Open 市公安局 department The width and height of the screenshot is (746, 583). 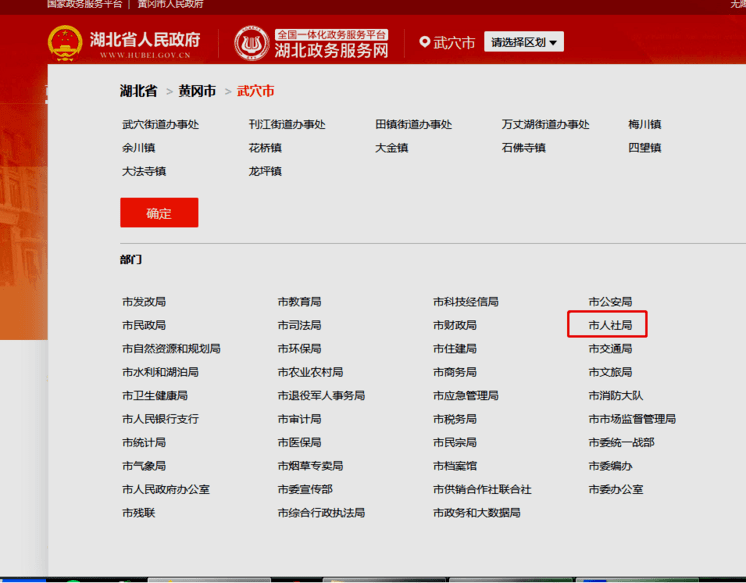[x=610, y=302]
